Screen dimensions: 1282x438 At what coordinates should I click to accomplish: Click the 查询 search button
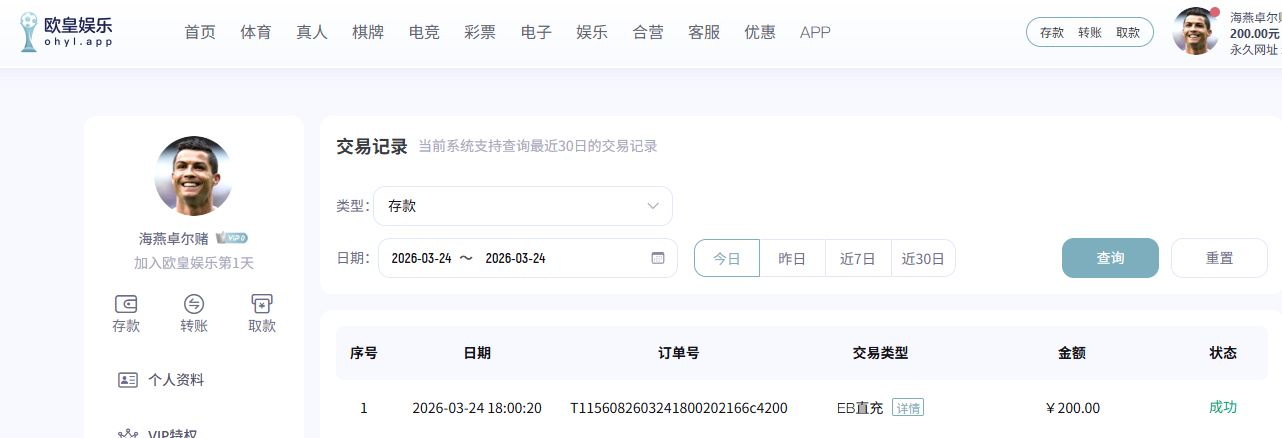tap(1110, 258)
